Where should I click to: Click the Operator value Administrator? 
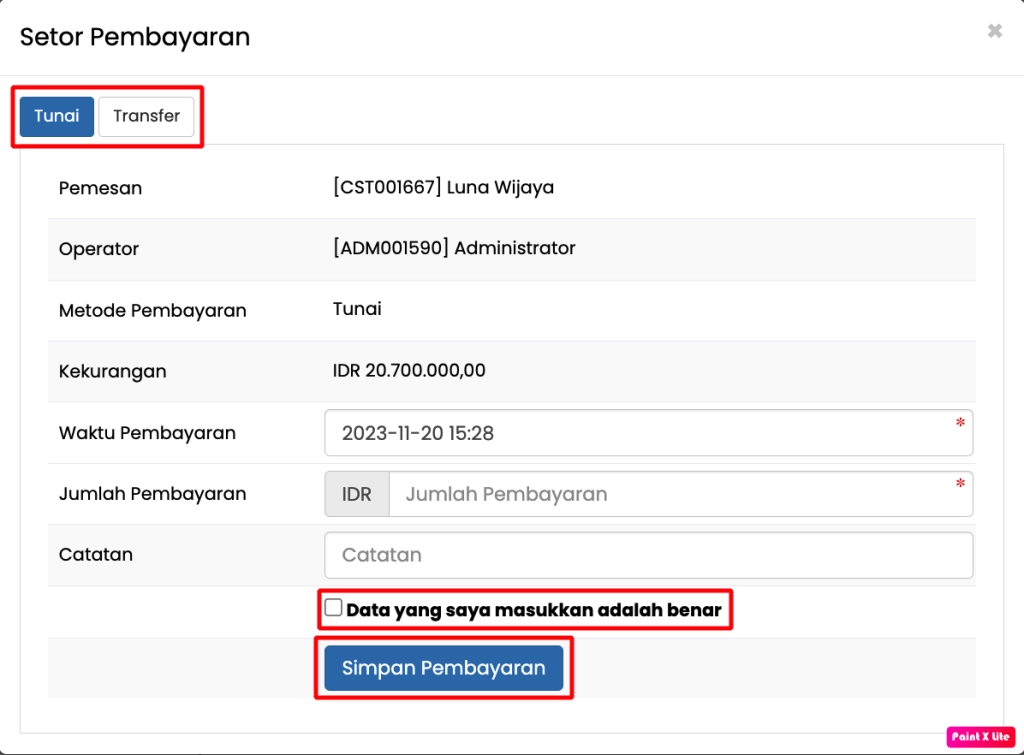(x=455, y=248)
